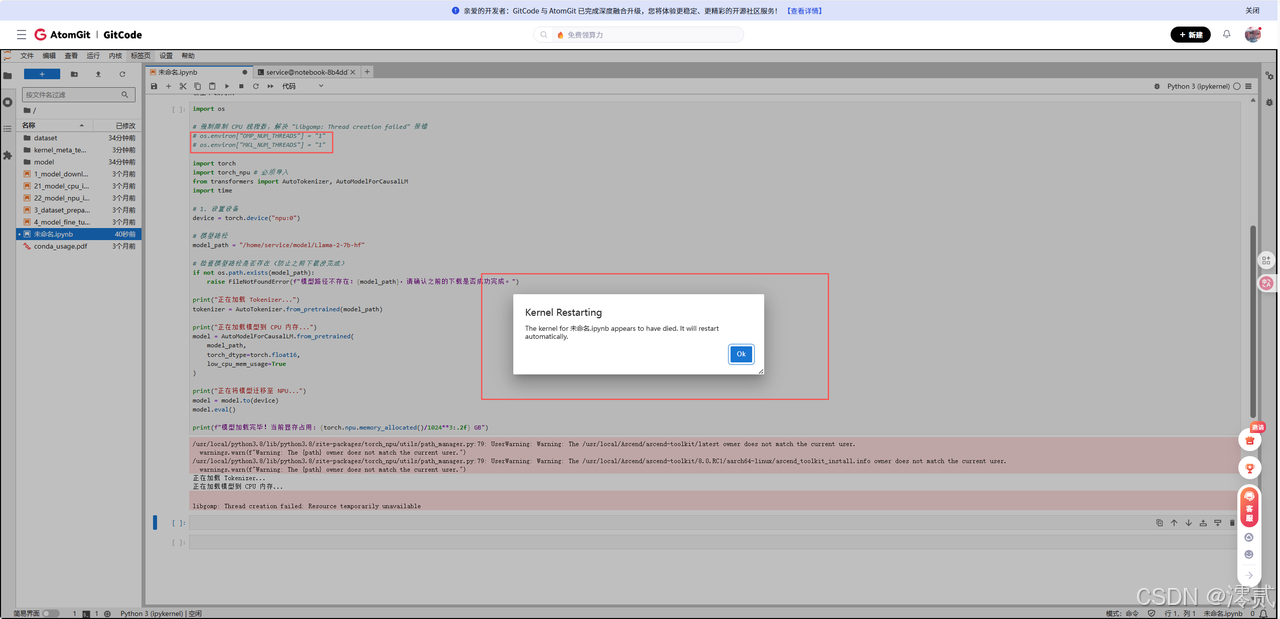Restart the kernel toolbar icon
Screen dimensions: 1280x619
[256, 86]
